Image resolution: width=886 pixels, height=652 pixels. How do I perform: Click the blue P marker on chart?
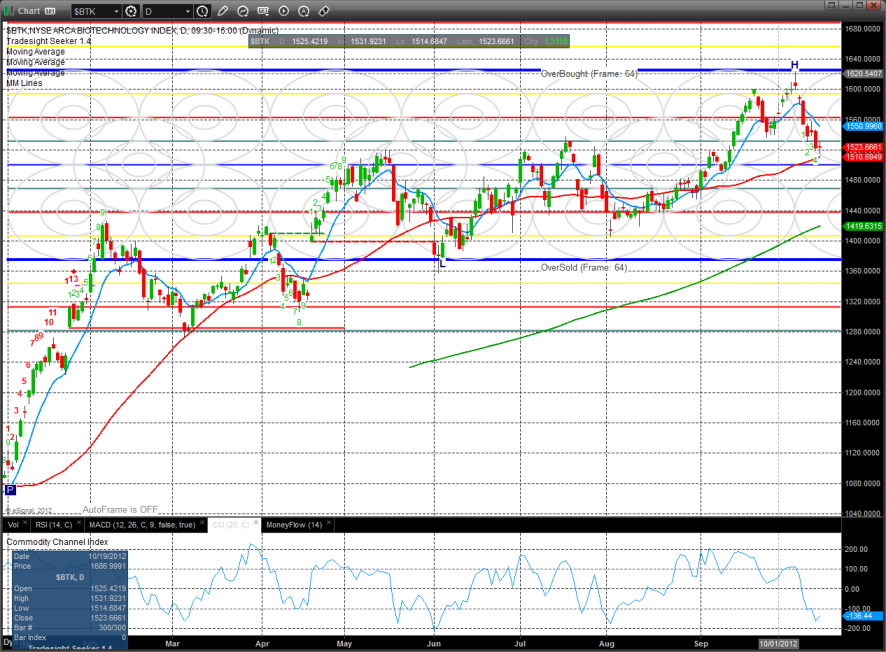pos(11,490)
